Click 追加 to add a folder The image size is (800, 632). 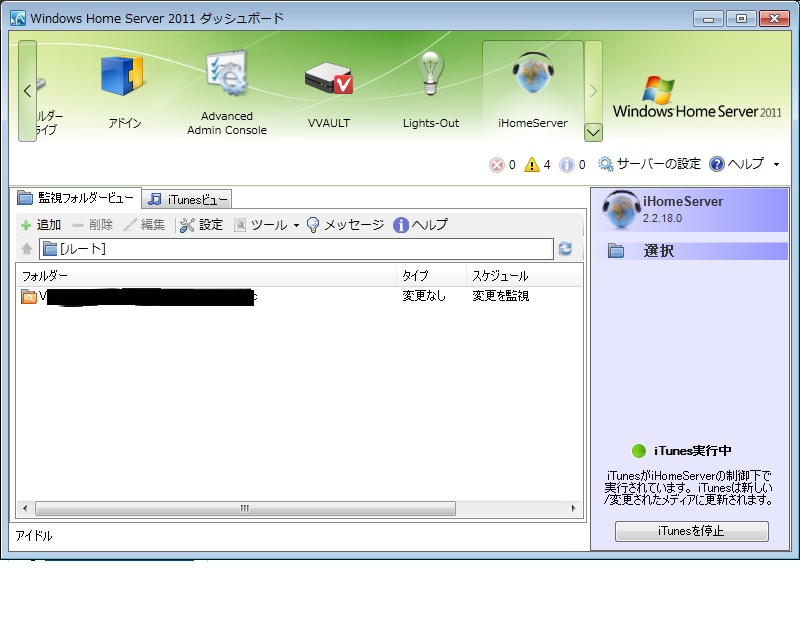(41, 224)
